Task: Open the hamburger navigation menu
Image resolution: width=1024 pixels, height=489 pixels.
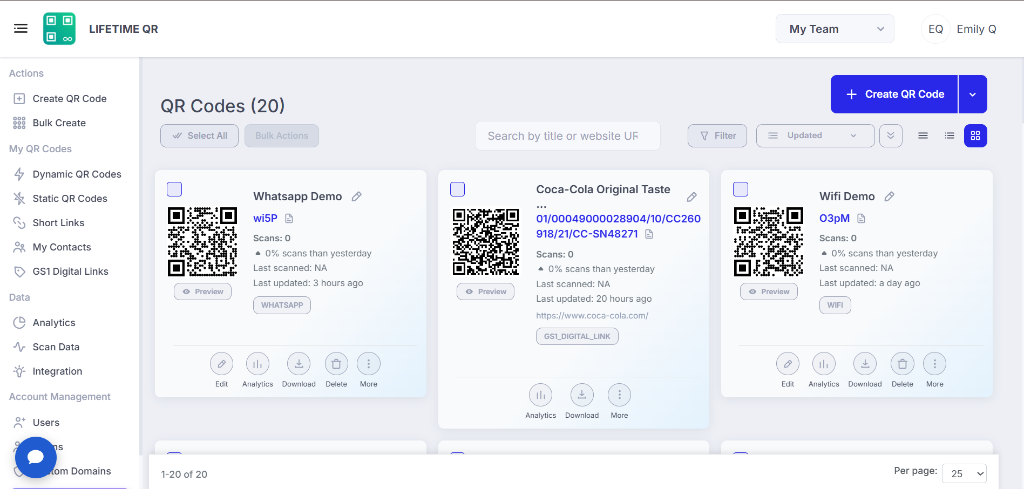Action: [x=21, y=29]
